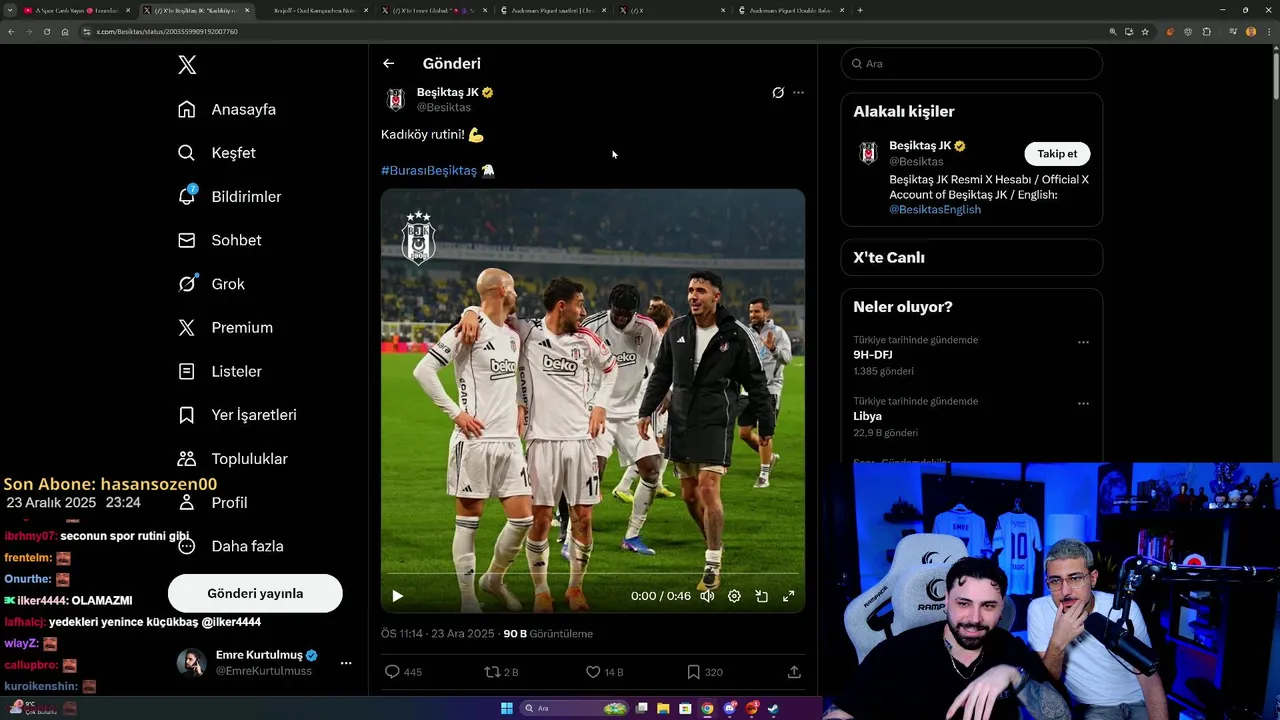Click the browser back button
This screenshot has width=1280, height=720.
click(11, 32)
